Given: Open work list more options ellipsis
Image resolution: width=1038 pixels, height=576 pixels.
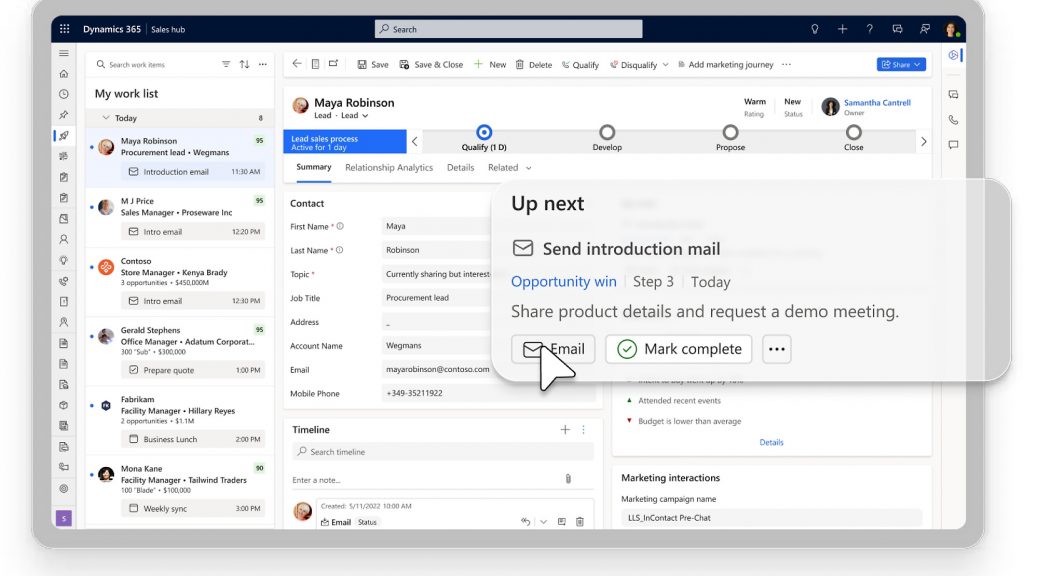Looking at the screenshot, I should coord(263,64).
